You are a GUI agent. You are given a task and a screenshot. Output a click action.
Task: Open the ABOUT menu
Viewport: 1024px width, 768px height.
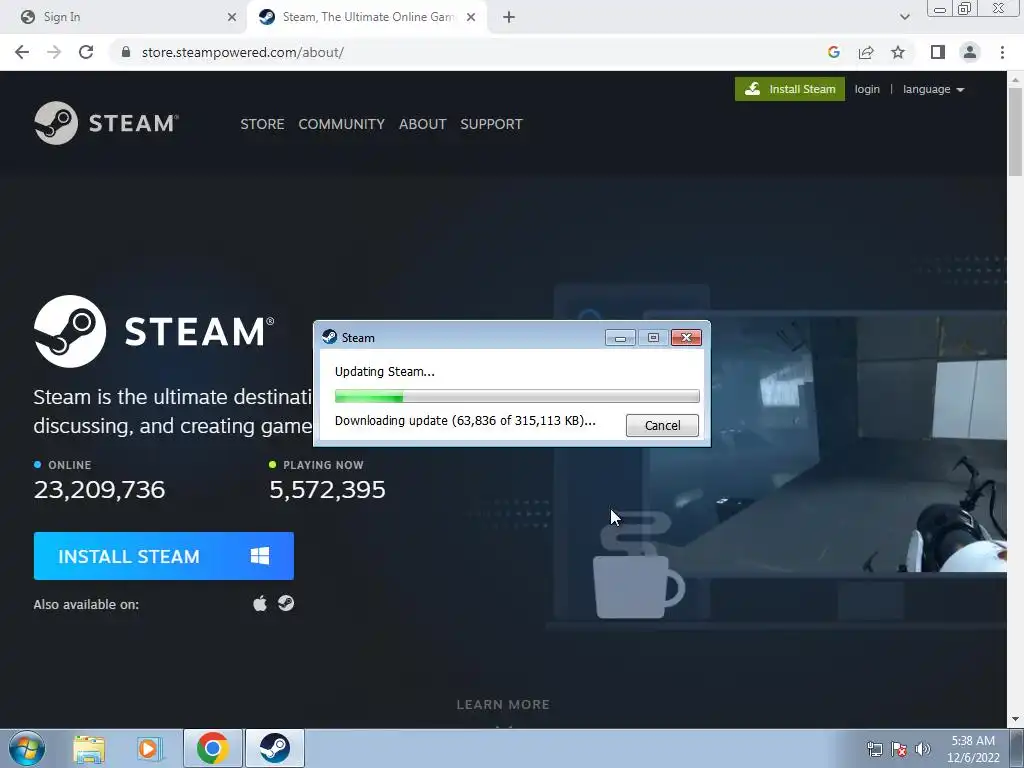[423, 124]
